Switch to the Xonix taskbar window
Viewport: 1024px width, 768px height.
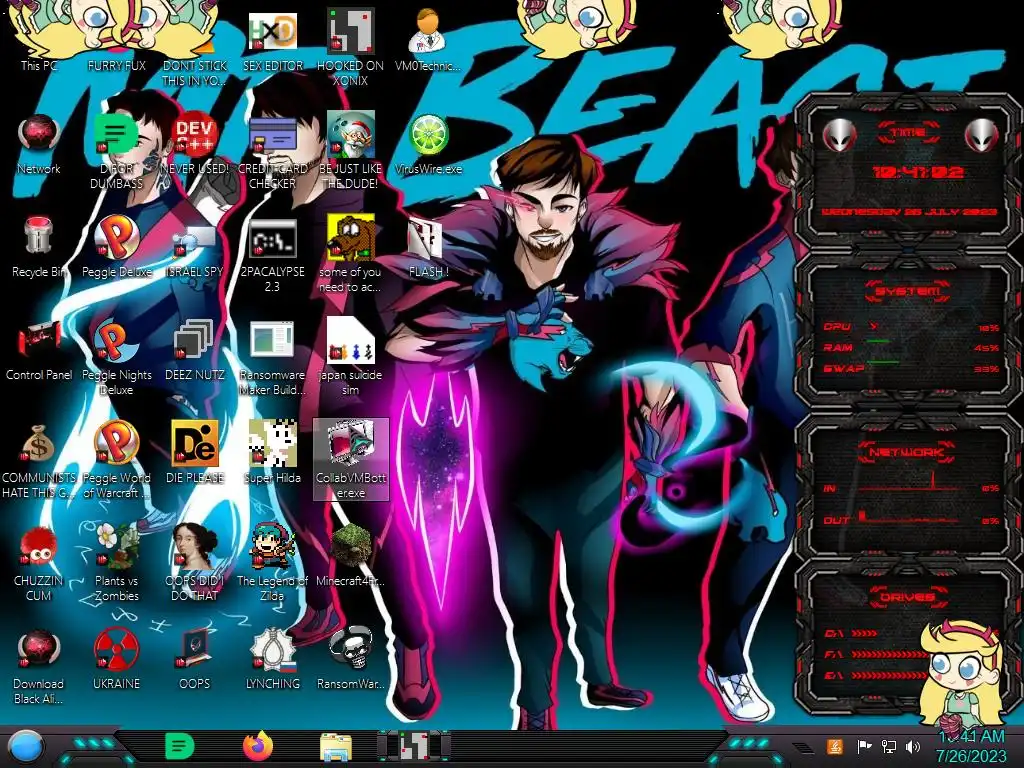414,746
